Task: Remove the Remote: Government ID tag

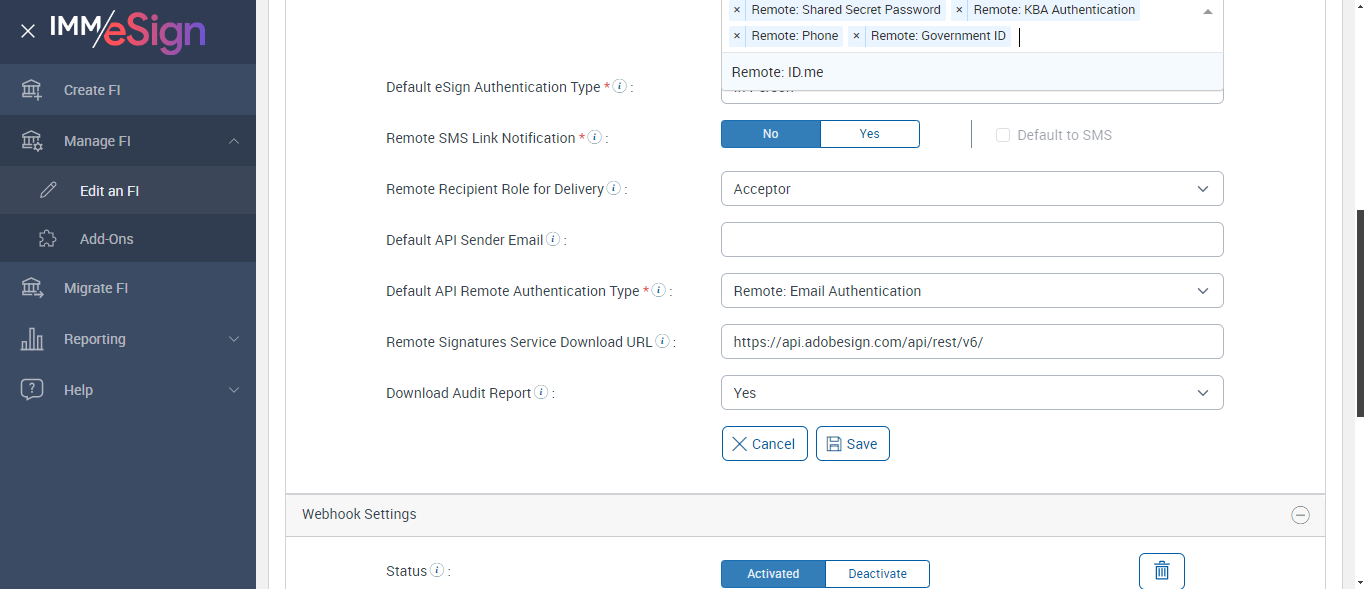Action: [x=856, y=36]
